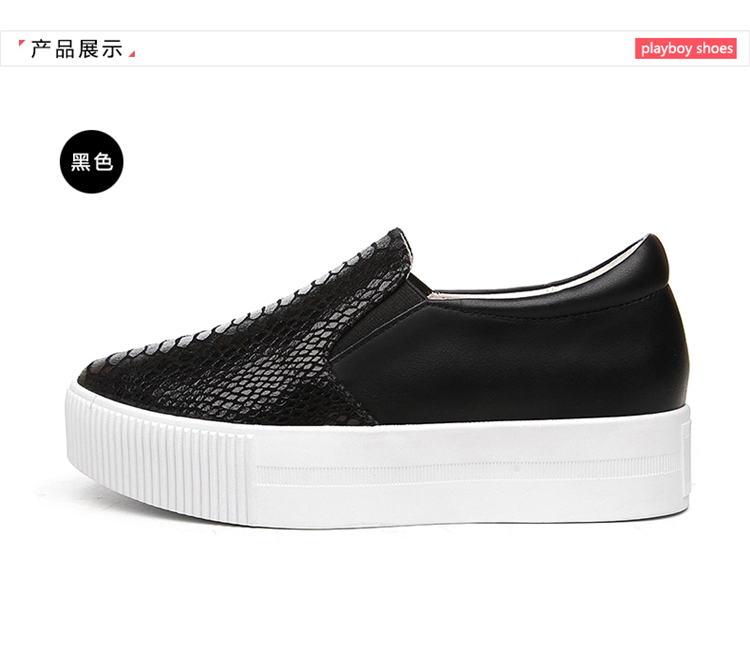
Task: Click the red corner mark before 产品展示
Action: [x=22, y=44]
